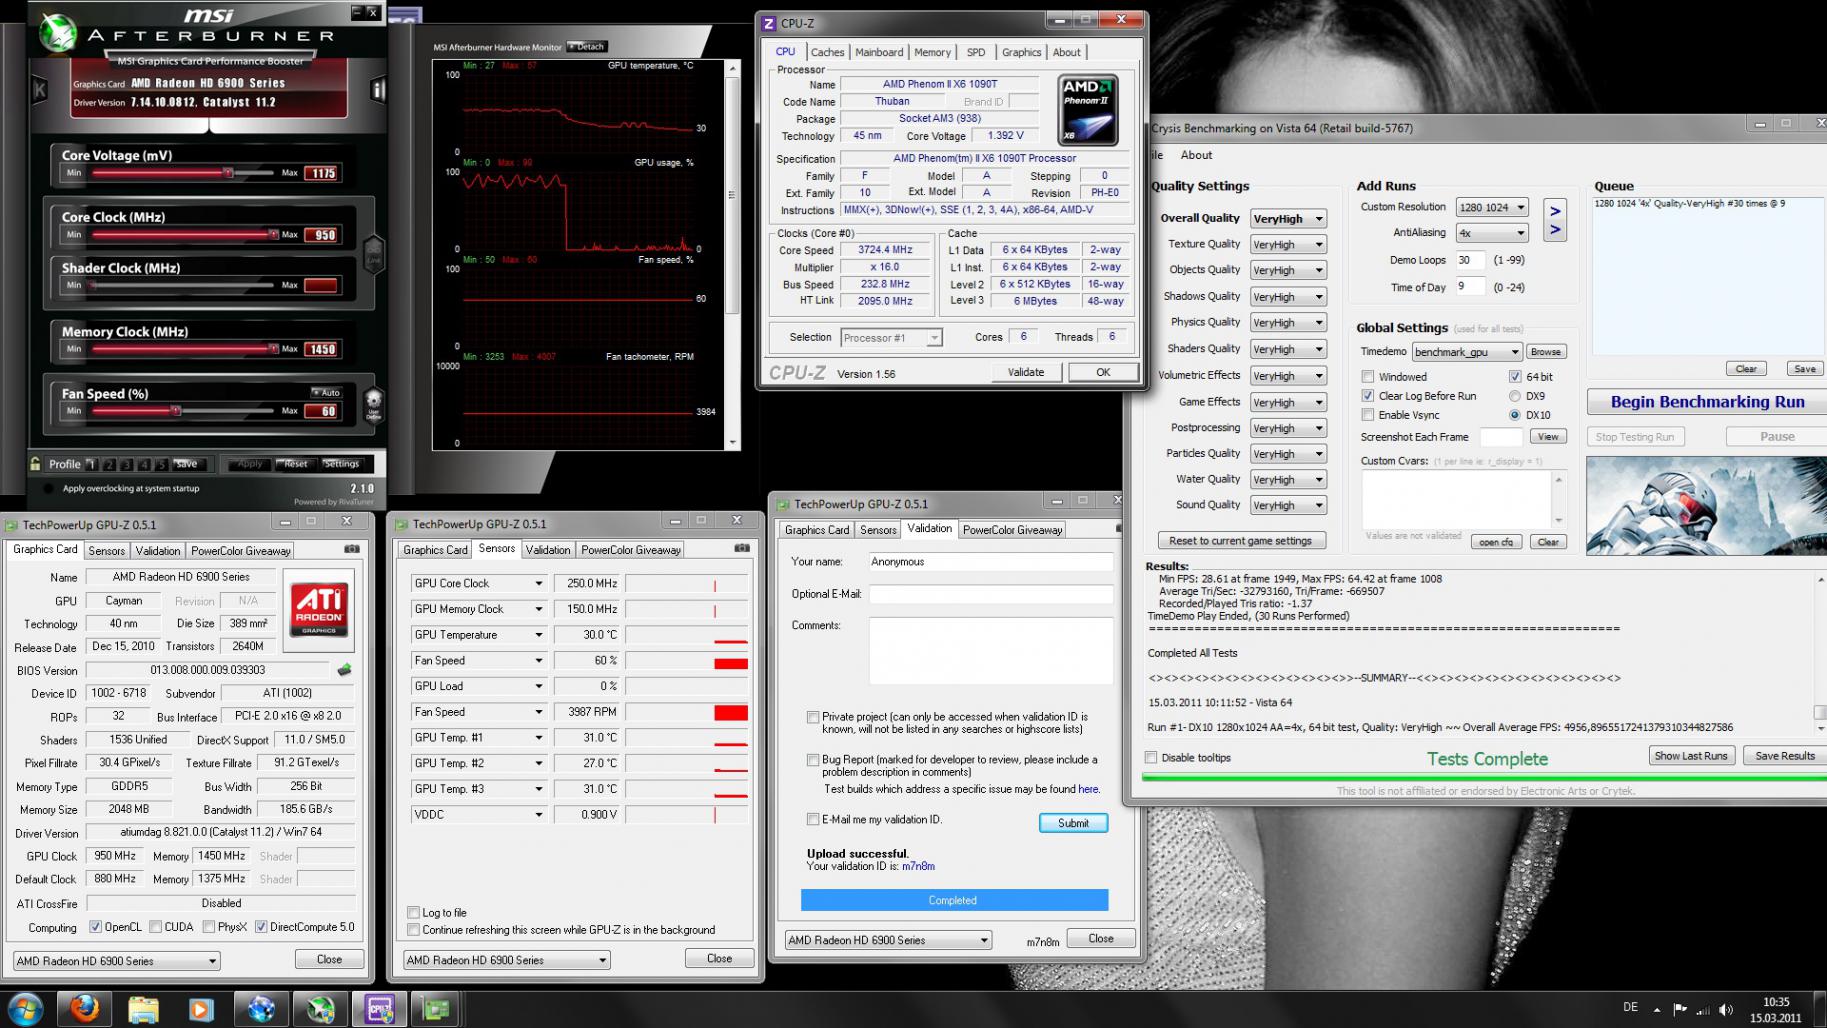Check E-Mail me my validation ID
This screenshot has height=1028, width=1827.
point(813,819)
